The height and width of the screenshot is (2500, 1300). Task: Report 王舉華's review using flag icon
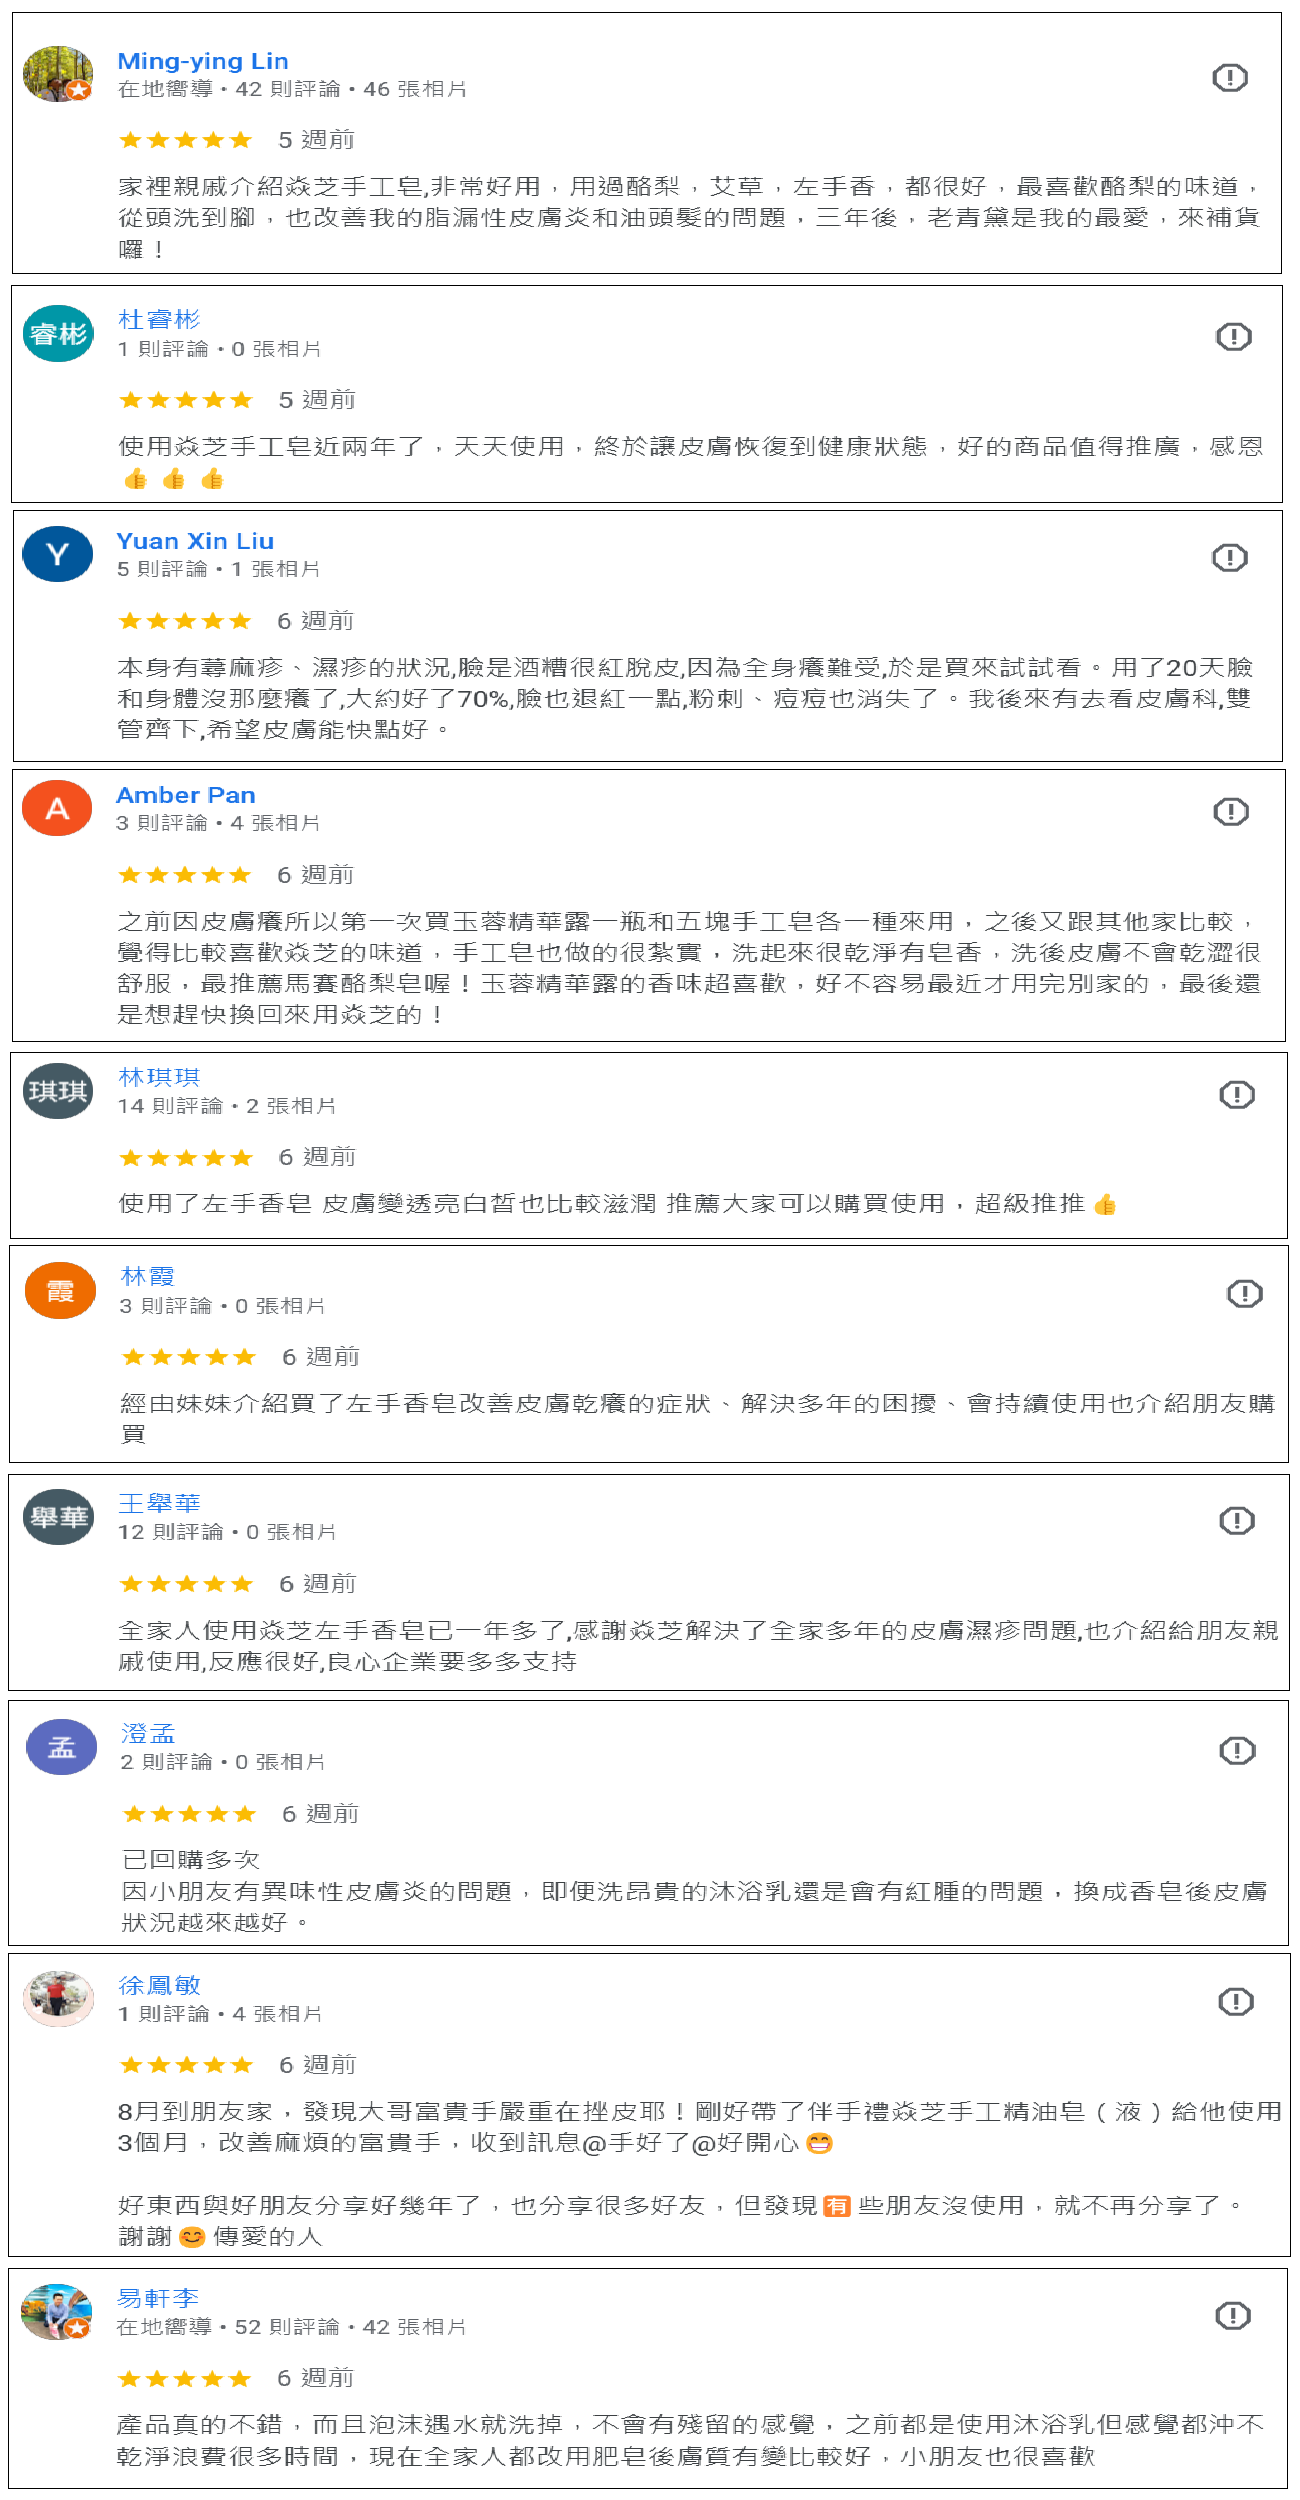click(1236, 1521)
